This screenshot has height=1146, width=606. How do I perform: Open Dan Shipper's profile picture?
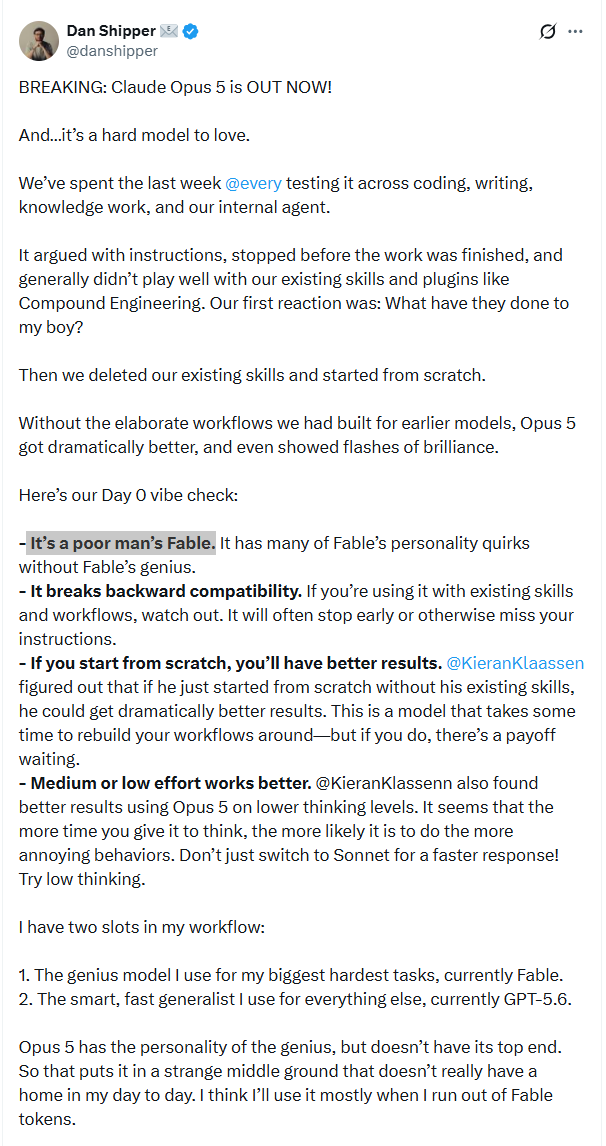click(39, 40)
